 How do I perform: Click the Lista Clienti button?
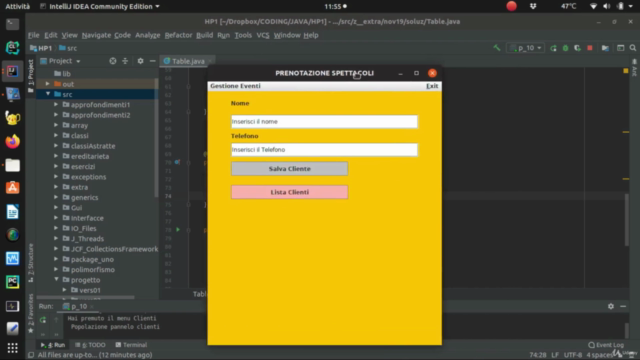tap(289, 192)
